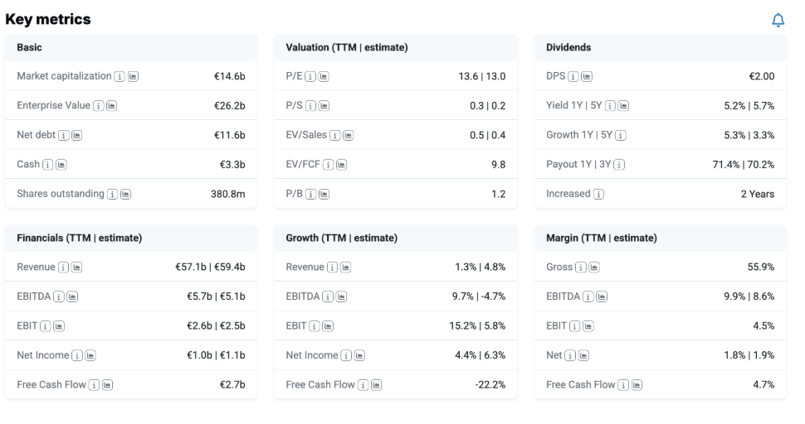Click the P/E info icon
The width and height of the screenshot is (805, 424).
310,77
